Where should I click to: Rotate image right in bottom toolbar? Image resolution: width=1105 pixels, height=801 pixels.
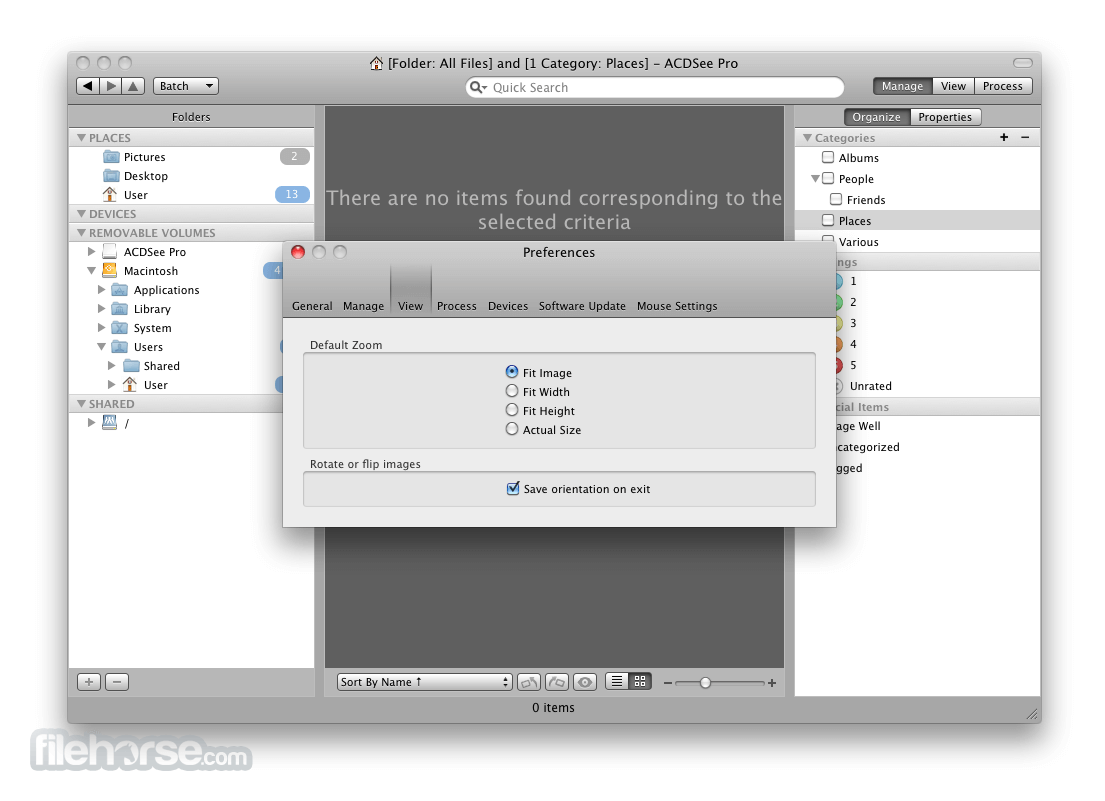(x=557, y=682)
